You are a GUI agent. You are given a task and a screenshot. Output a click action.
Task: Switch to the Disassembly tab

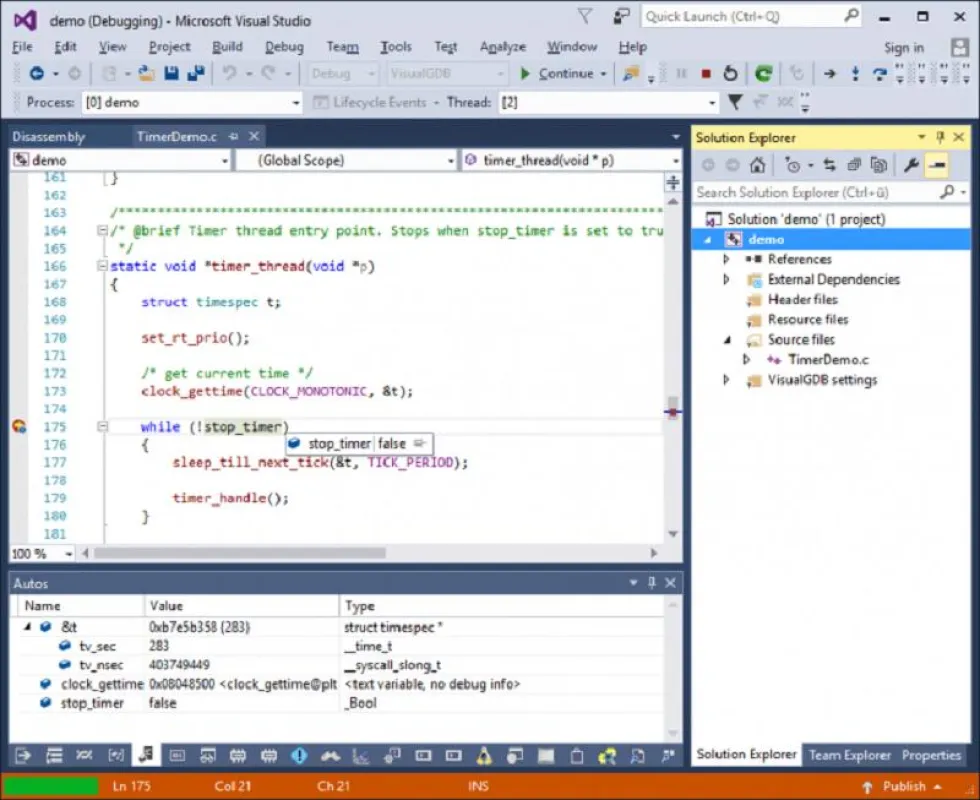point(49,137)
